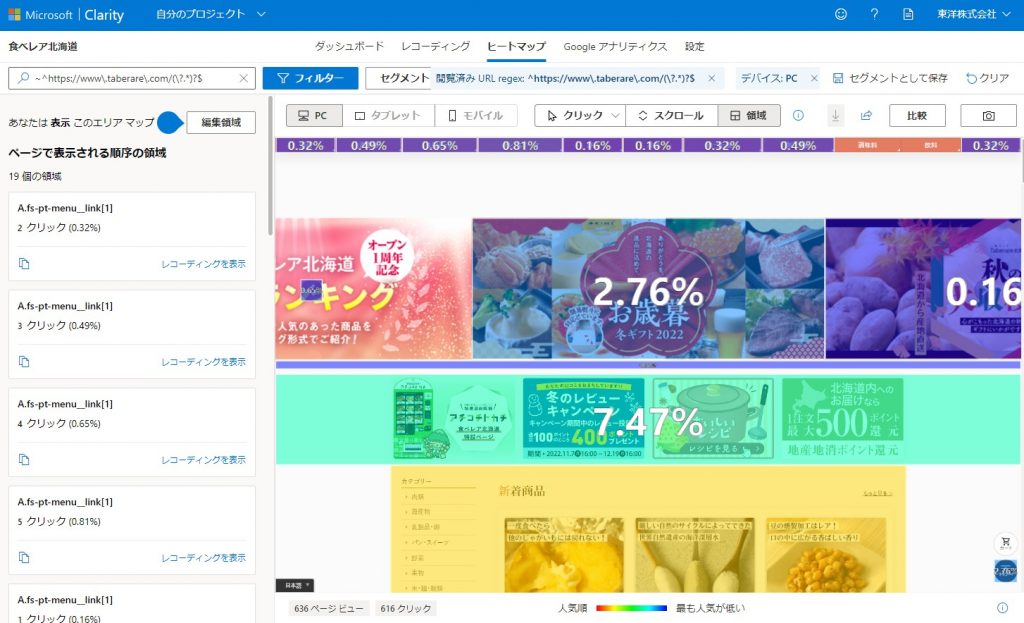Select the 領域 heatmap type
The width and height of the screenshot is (1024, 623).
pos(749,116)
